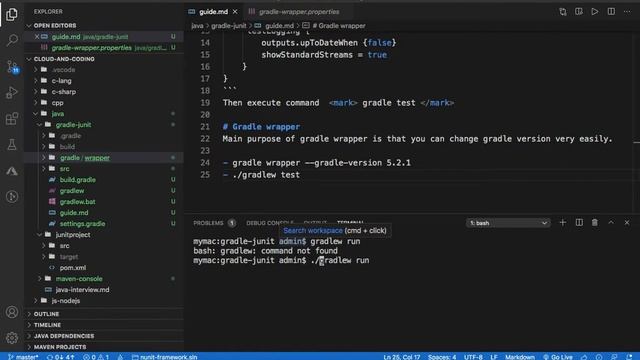Open the Accounts menu icon

point(12,312)
